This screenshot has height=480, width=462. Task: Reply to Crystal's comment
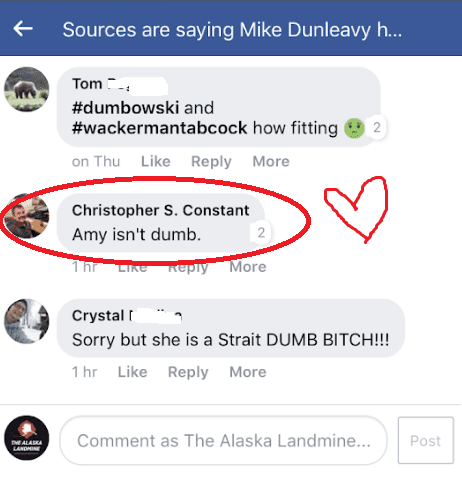pyautogui.click(x=188, y=373)
